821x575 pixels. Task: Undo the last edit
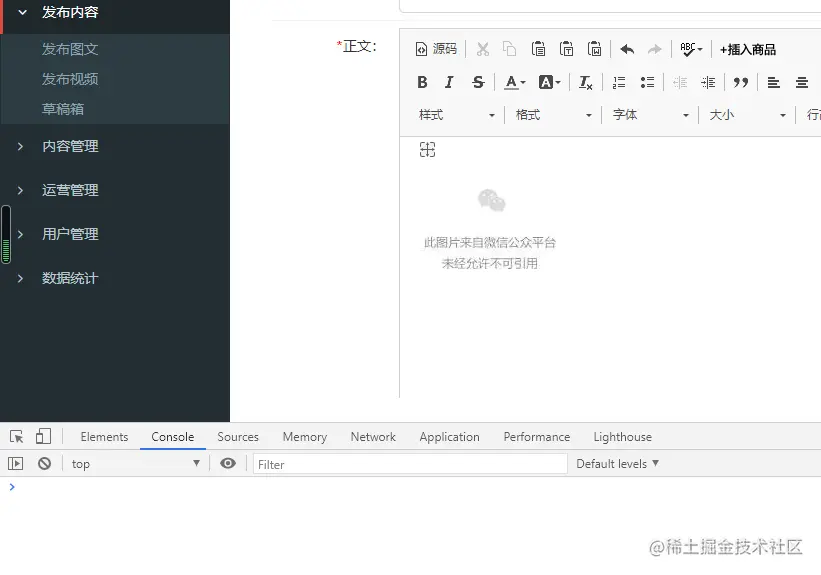pyautogui.click(x=627, y=49)
